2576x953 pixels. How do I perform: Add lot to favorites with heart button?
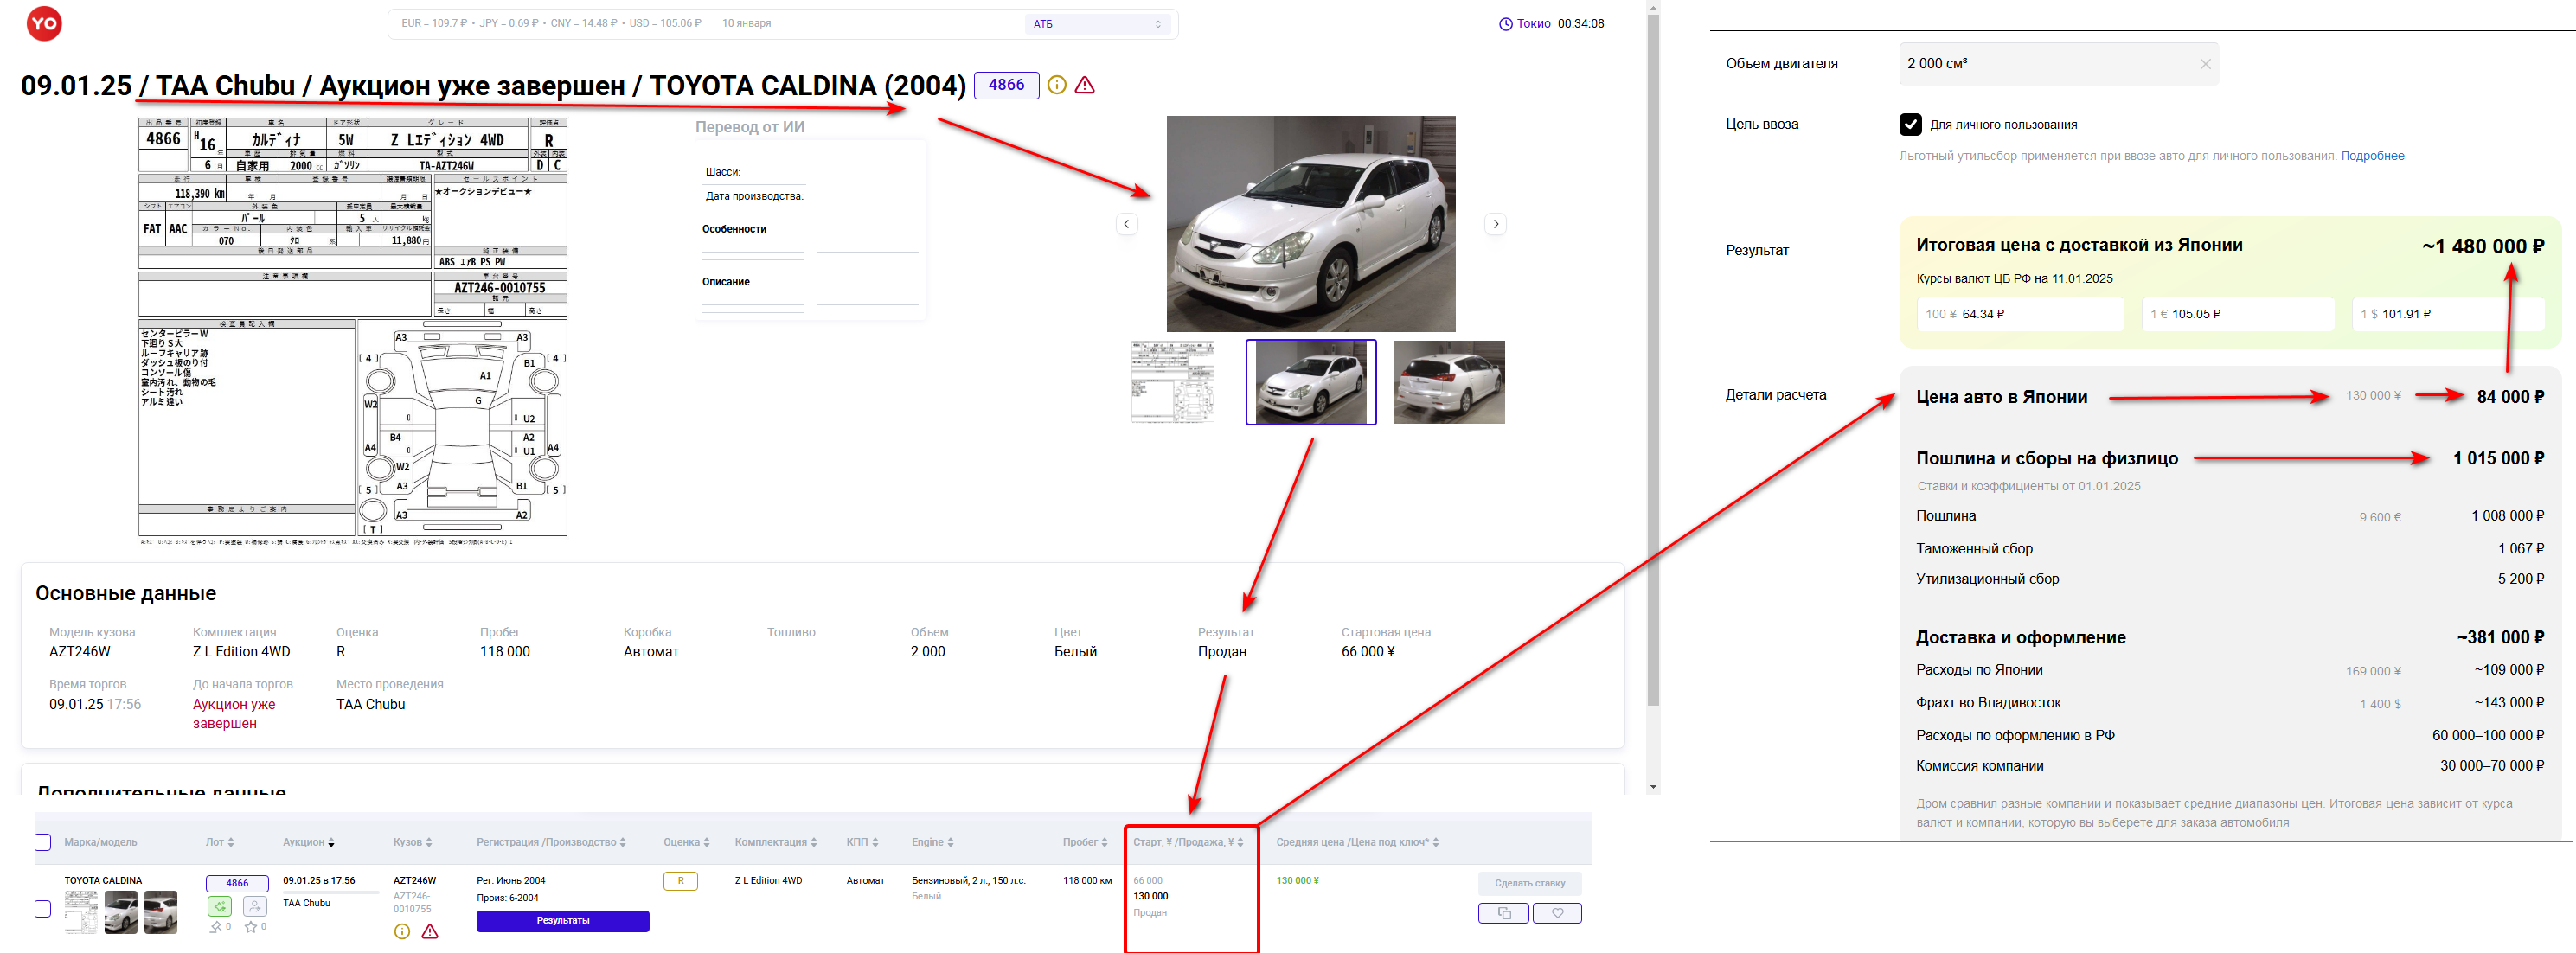point(1557,913)
